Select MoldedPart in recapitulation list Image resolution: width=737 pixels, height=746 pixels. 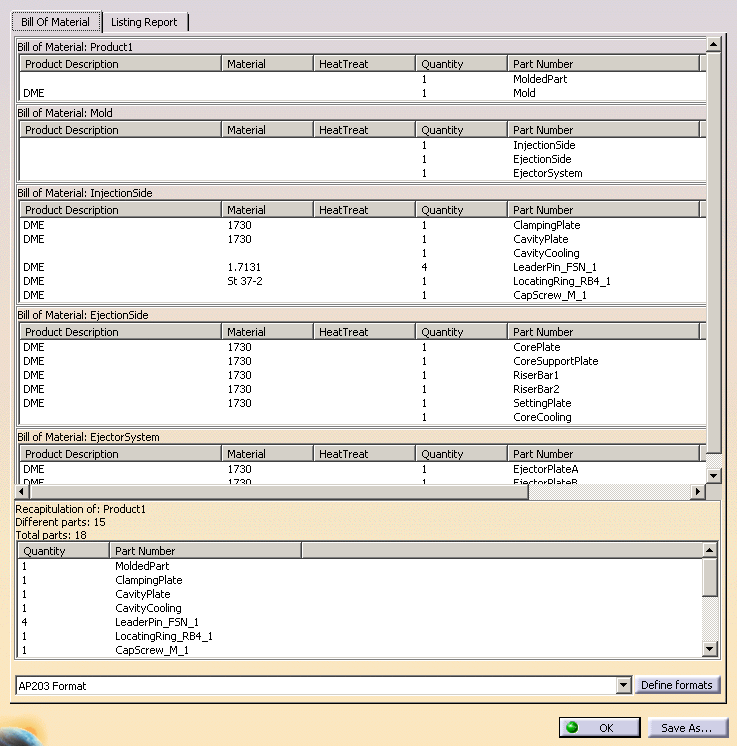pyautogui.click(x=360, y=566)
